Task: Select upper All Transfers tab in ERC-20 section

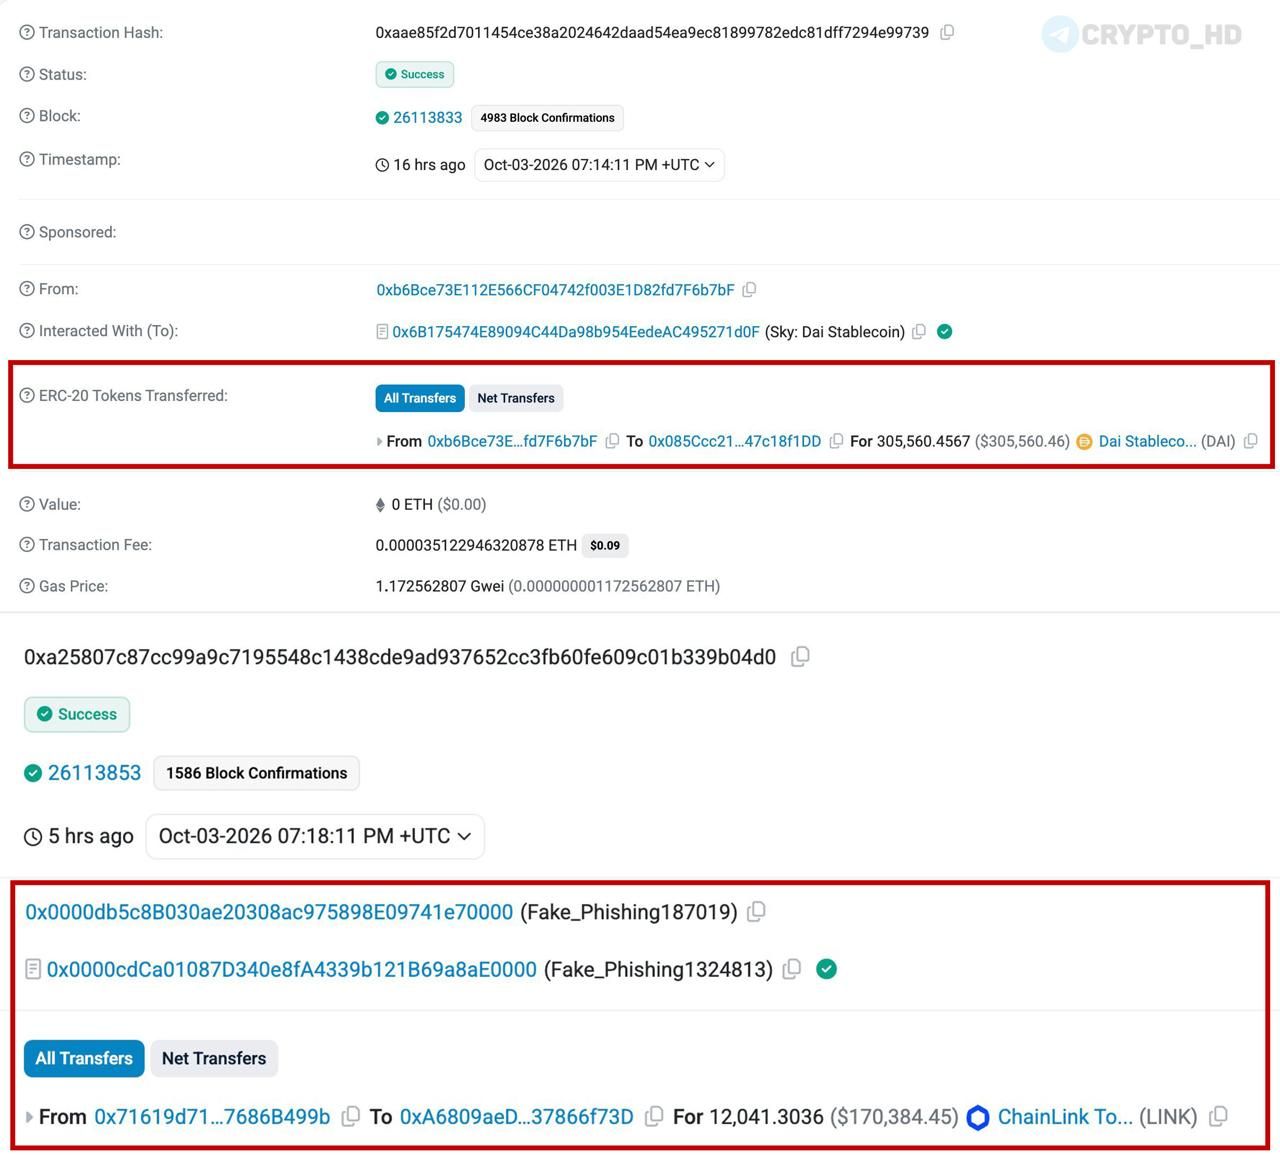Action: pyautogui.click(x=420, y=398)
